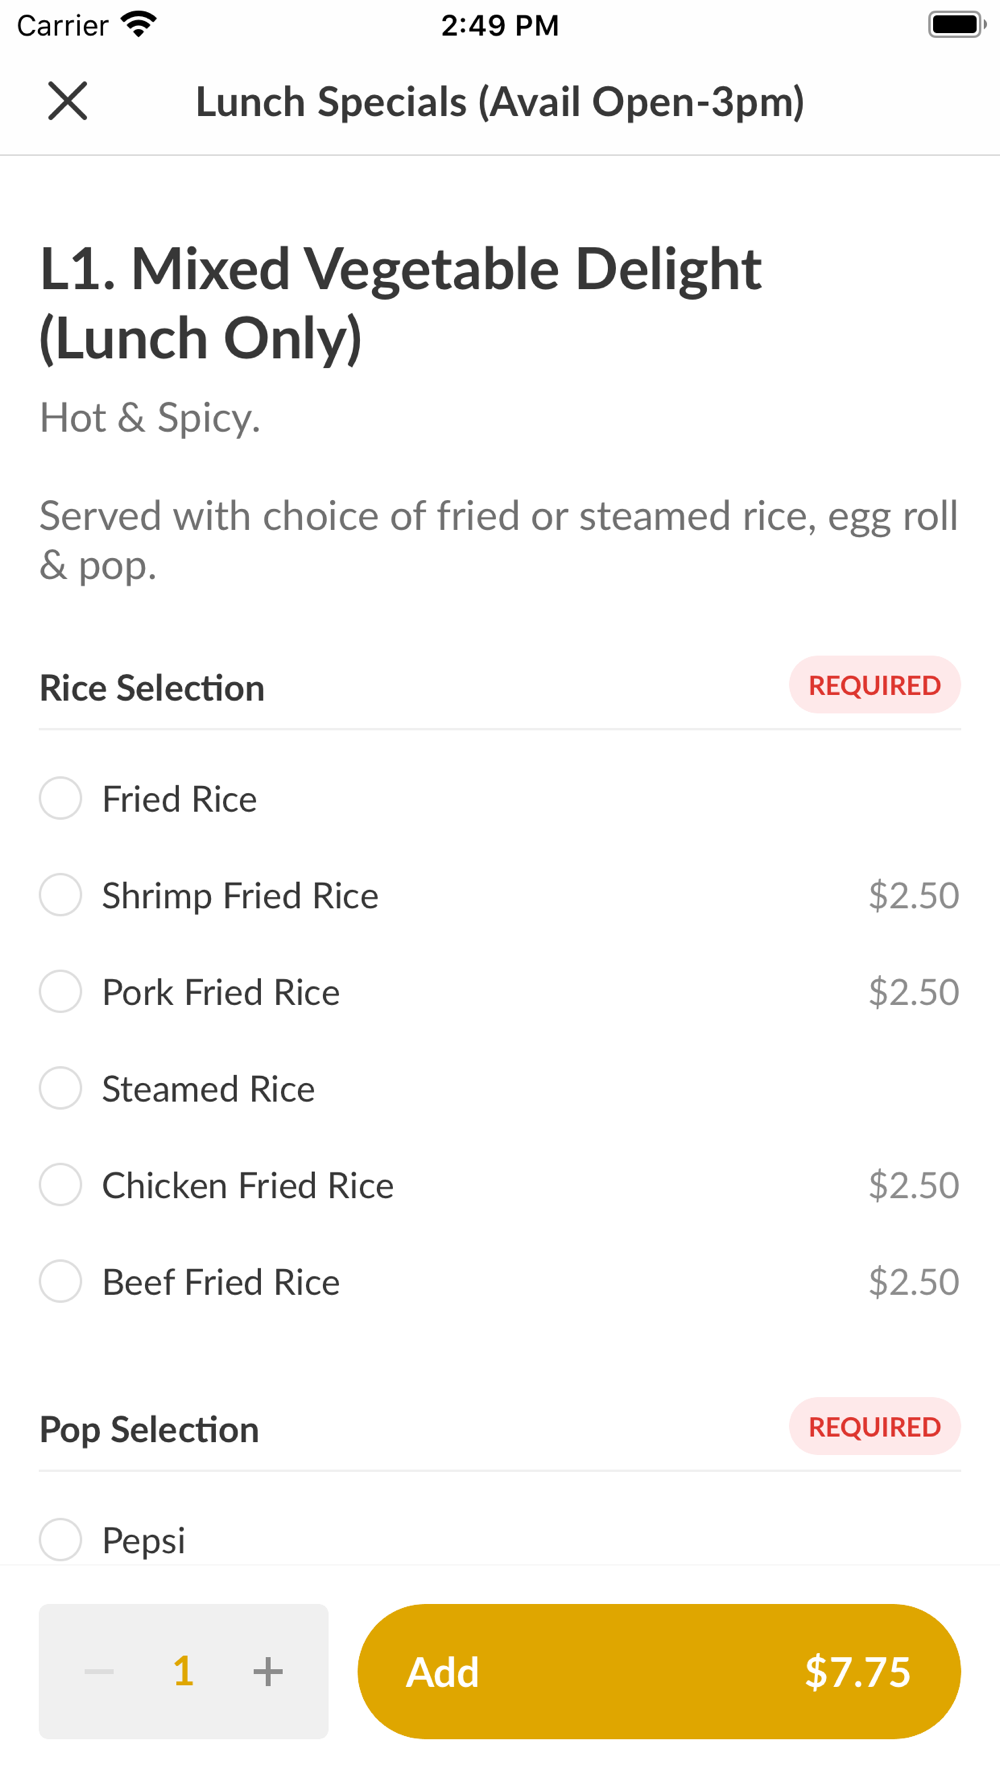Choose Shrimp Fried Rice radio button
The height and width of the screenshot is (1778, 1000).
(60, 895)
